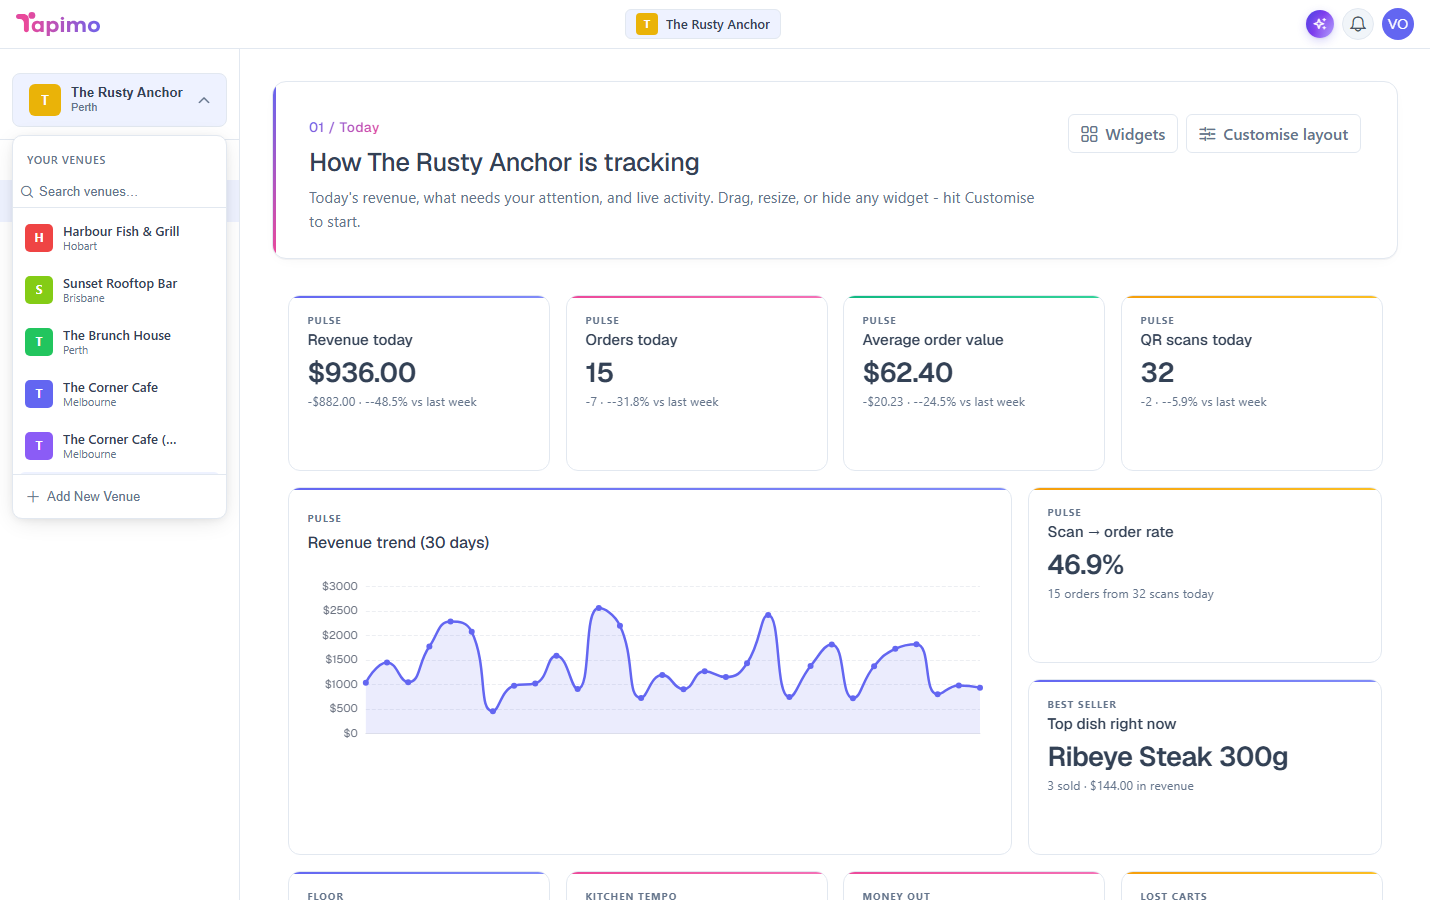The image size is (1440, 900).
Task: Click the BEST SELLER card label
Action: [1082, 705]
